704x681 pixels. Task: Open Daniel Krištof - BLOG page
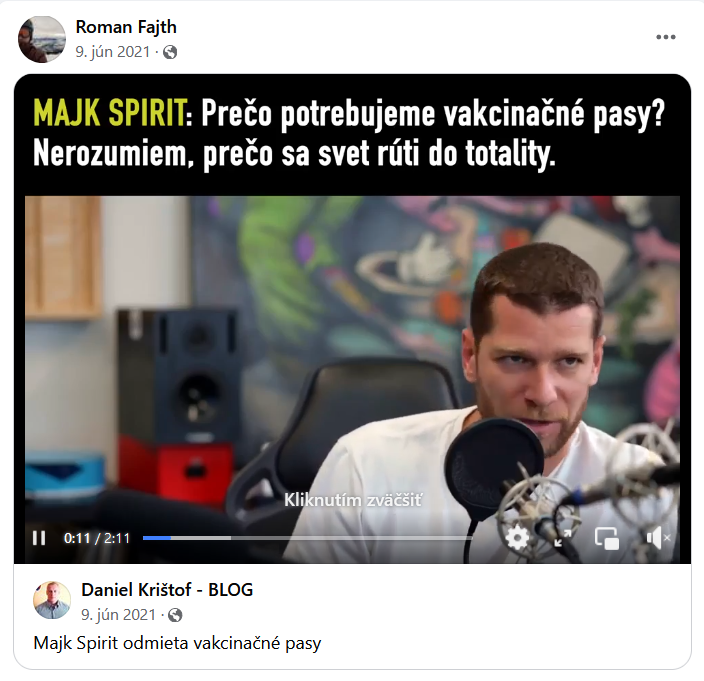167,589
